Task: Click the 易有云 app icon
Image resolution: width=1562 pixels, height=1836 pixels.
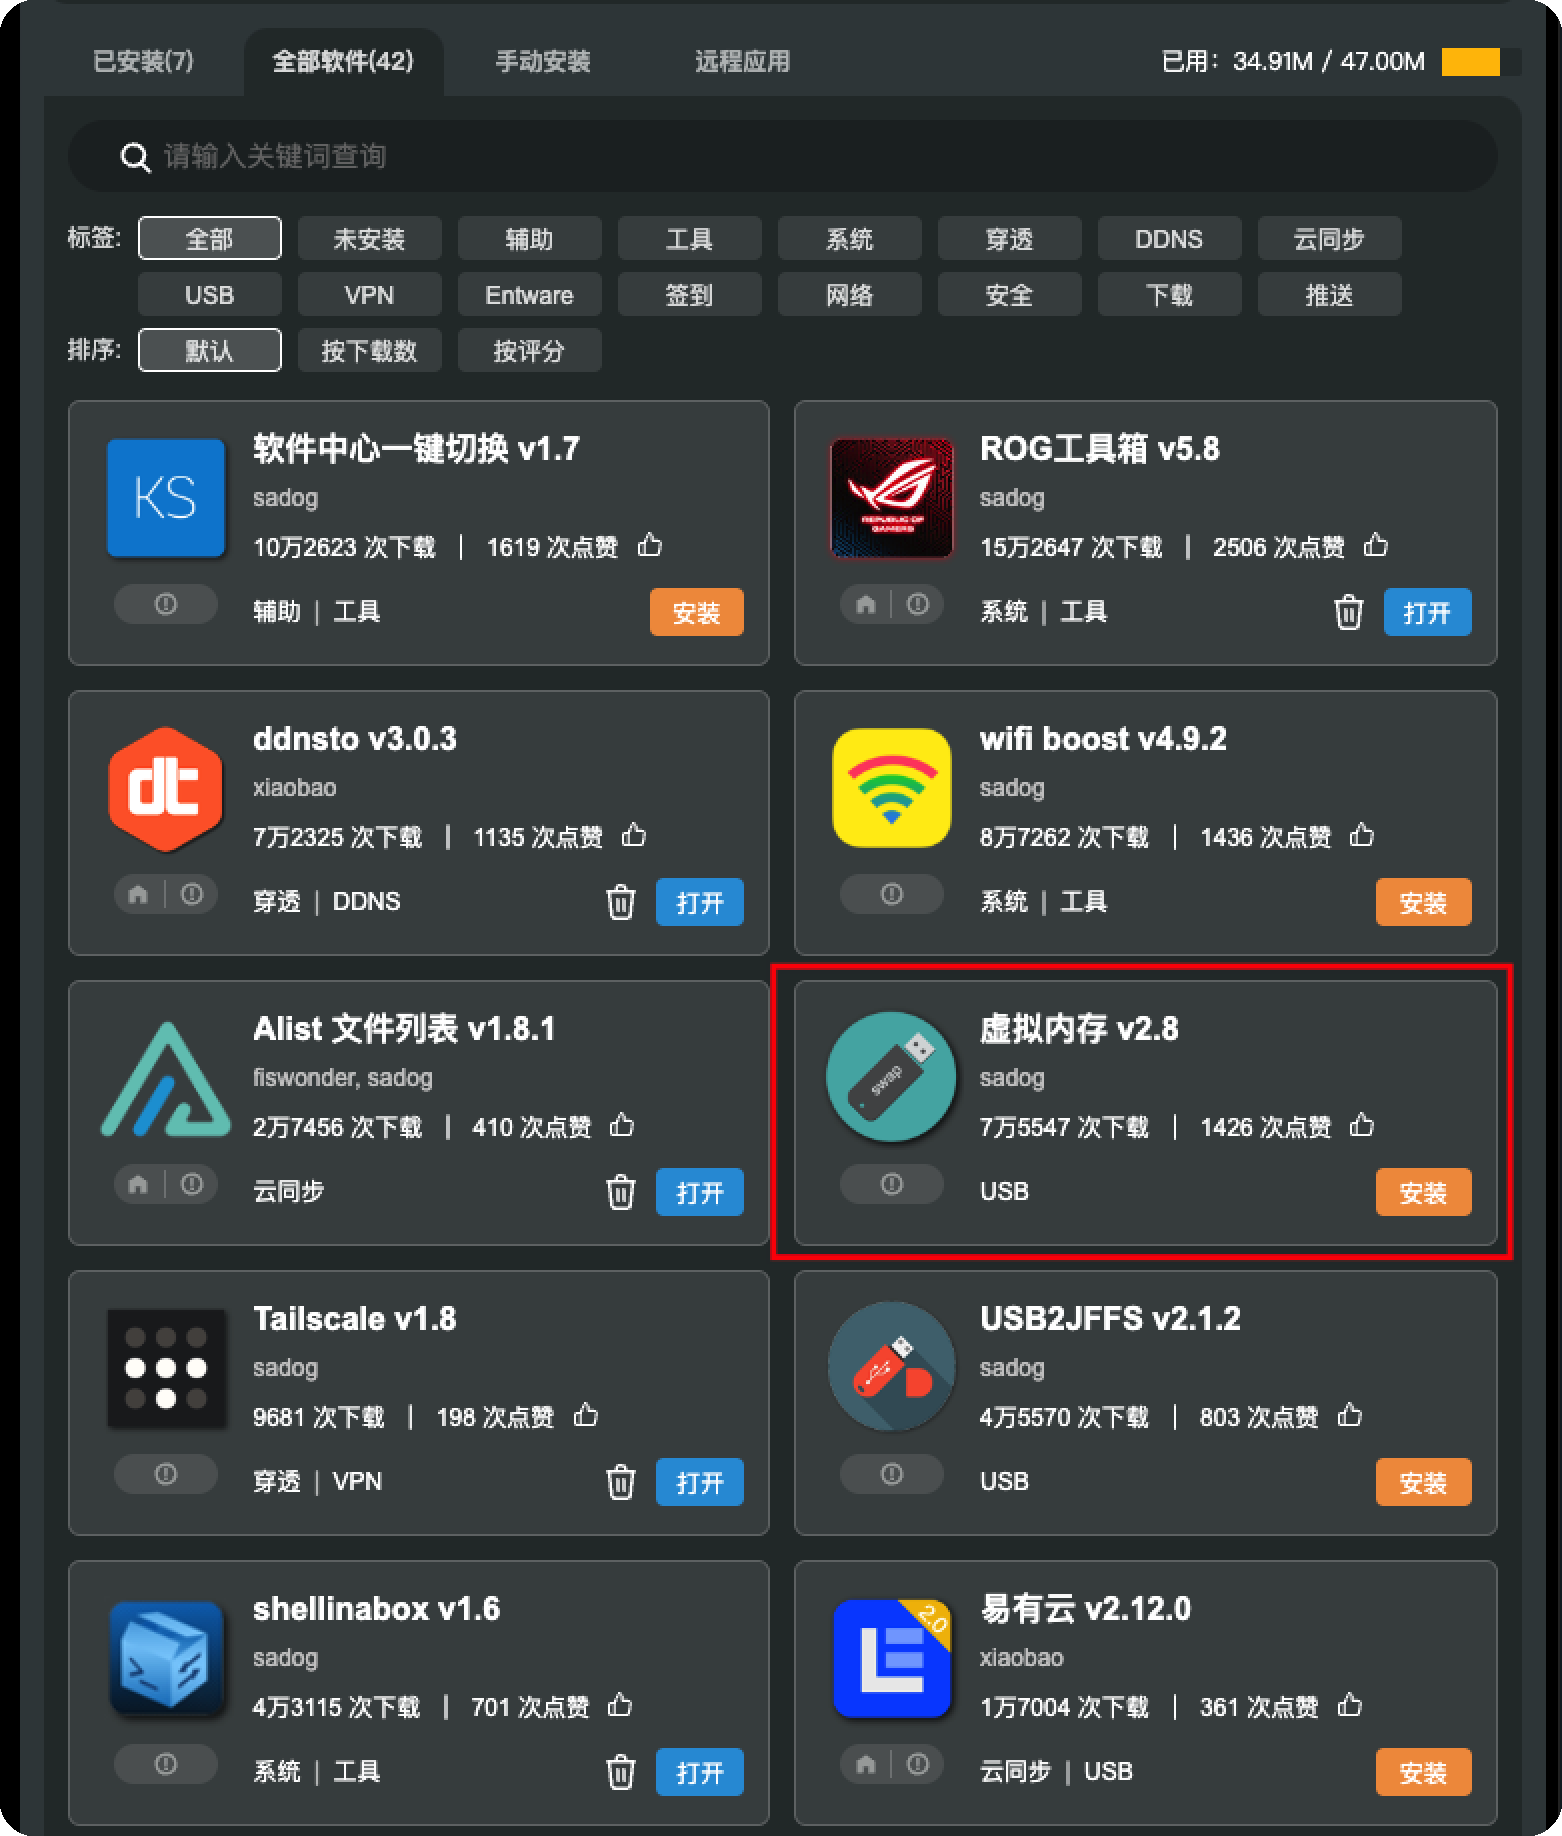Action: tap(892, 1658)
